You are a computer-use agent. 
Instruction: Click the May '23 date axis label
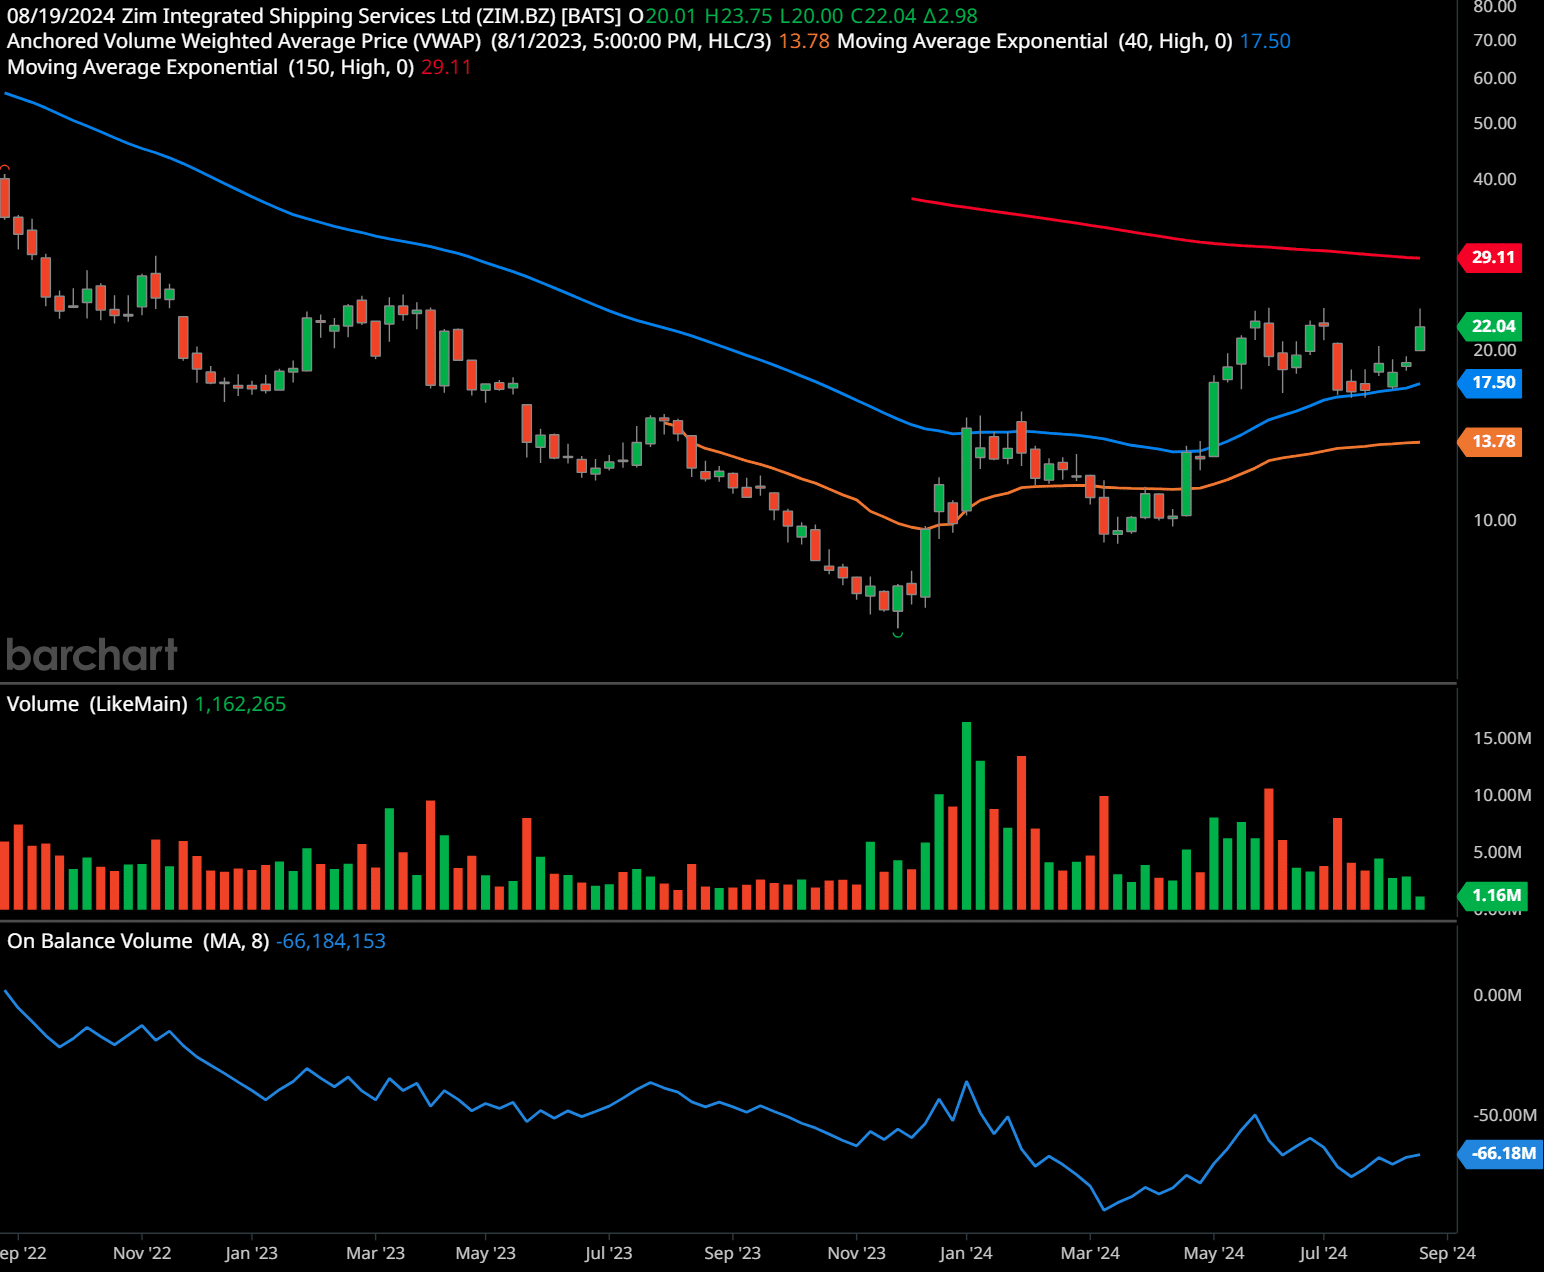pos(485,1253)
